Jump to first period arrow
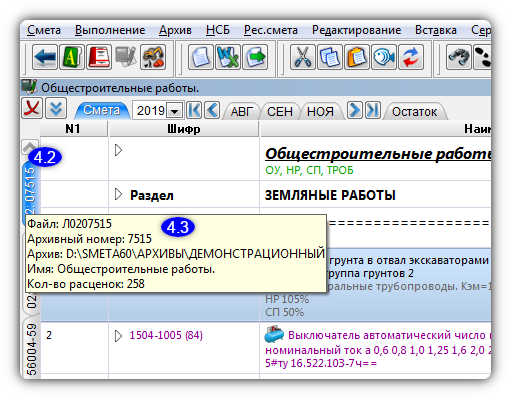The width and height of the screenshot is (511, 399). pyautogui.click(x=194, y=110)
